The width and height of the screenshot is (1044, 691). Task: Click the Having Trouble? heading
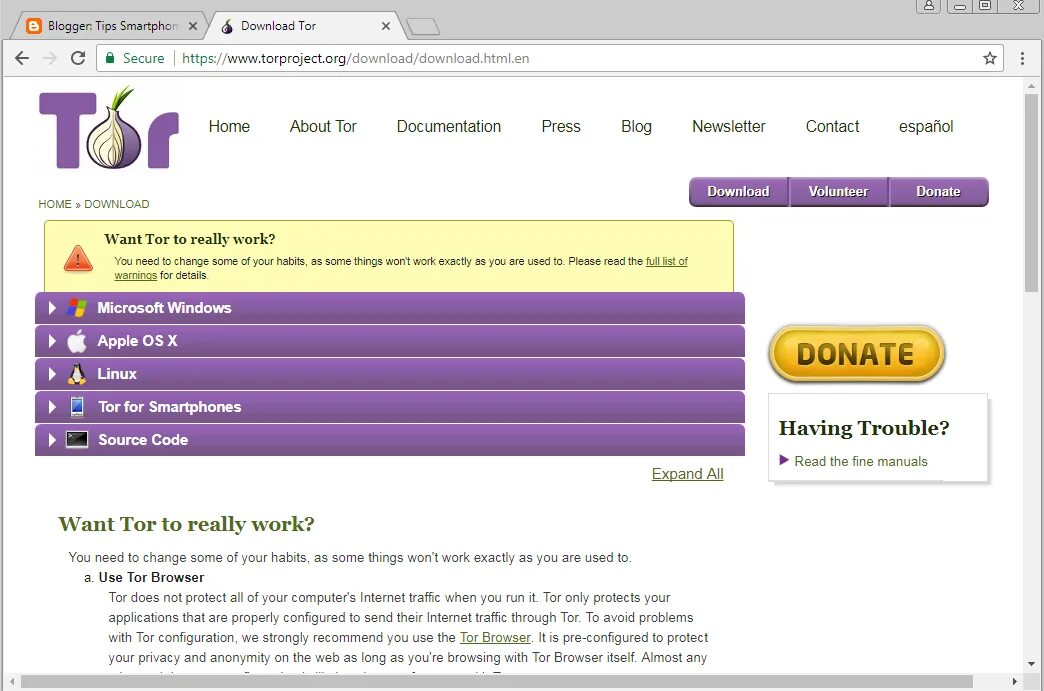864,427
